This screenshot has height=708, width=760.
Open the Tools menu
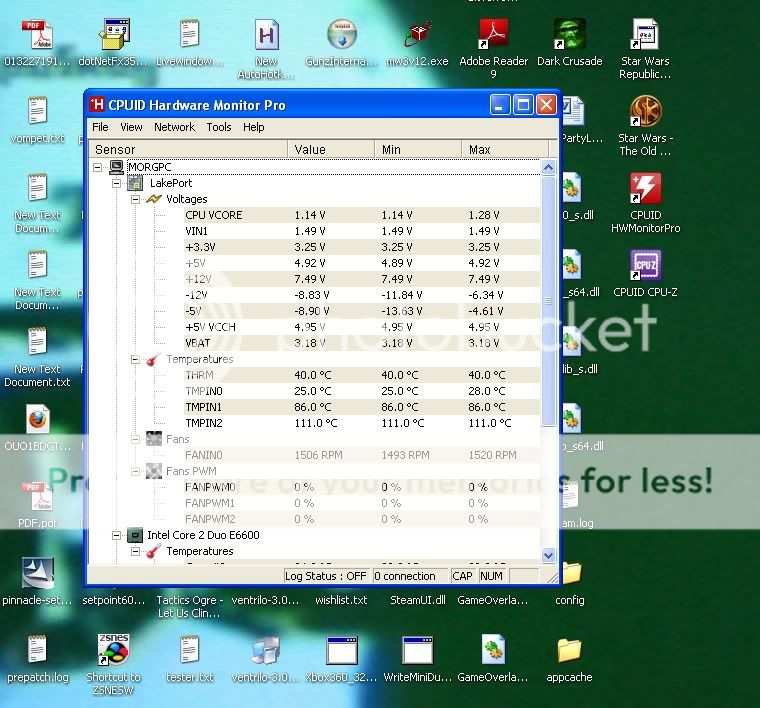coord(218,127)
